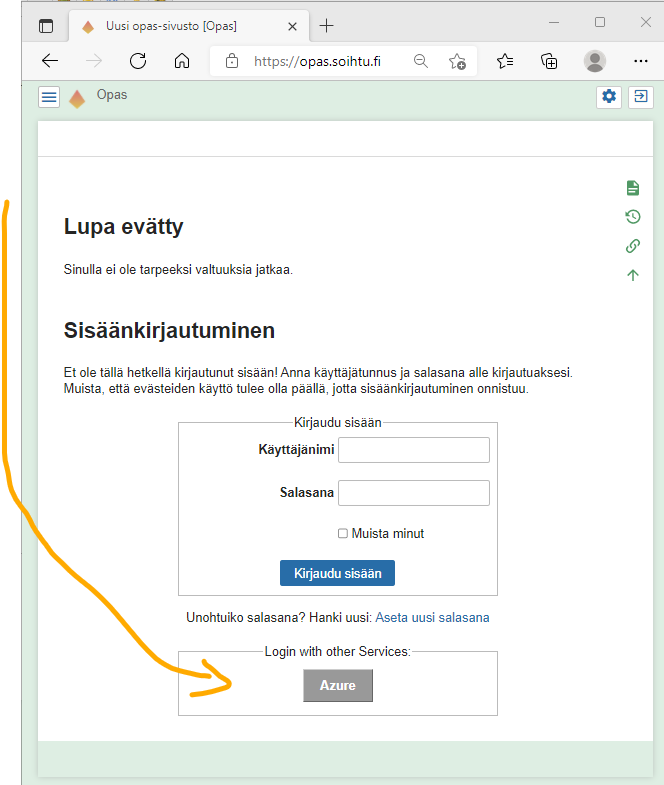Go back with the browser back arrow
Viewport: 664px width, 785px height.
(x=50, y=61)
